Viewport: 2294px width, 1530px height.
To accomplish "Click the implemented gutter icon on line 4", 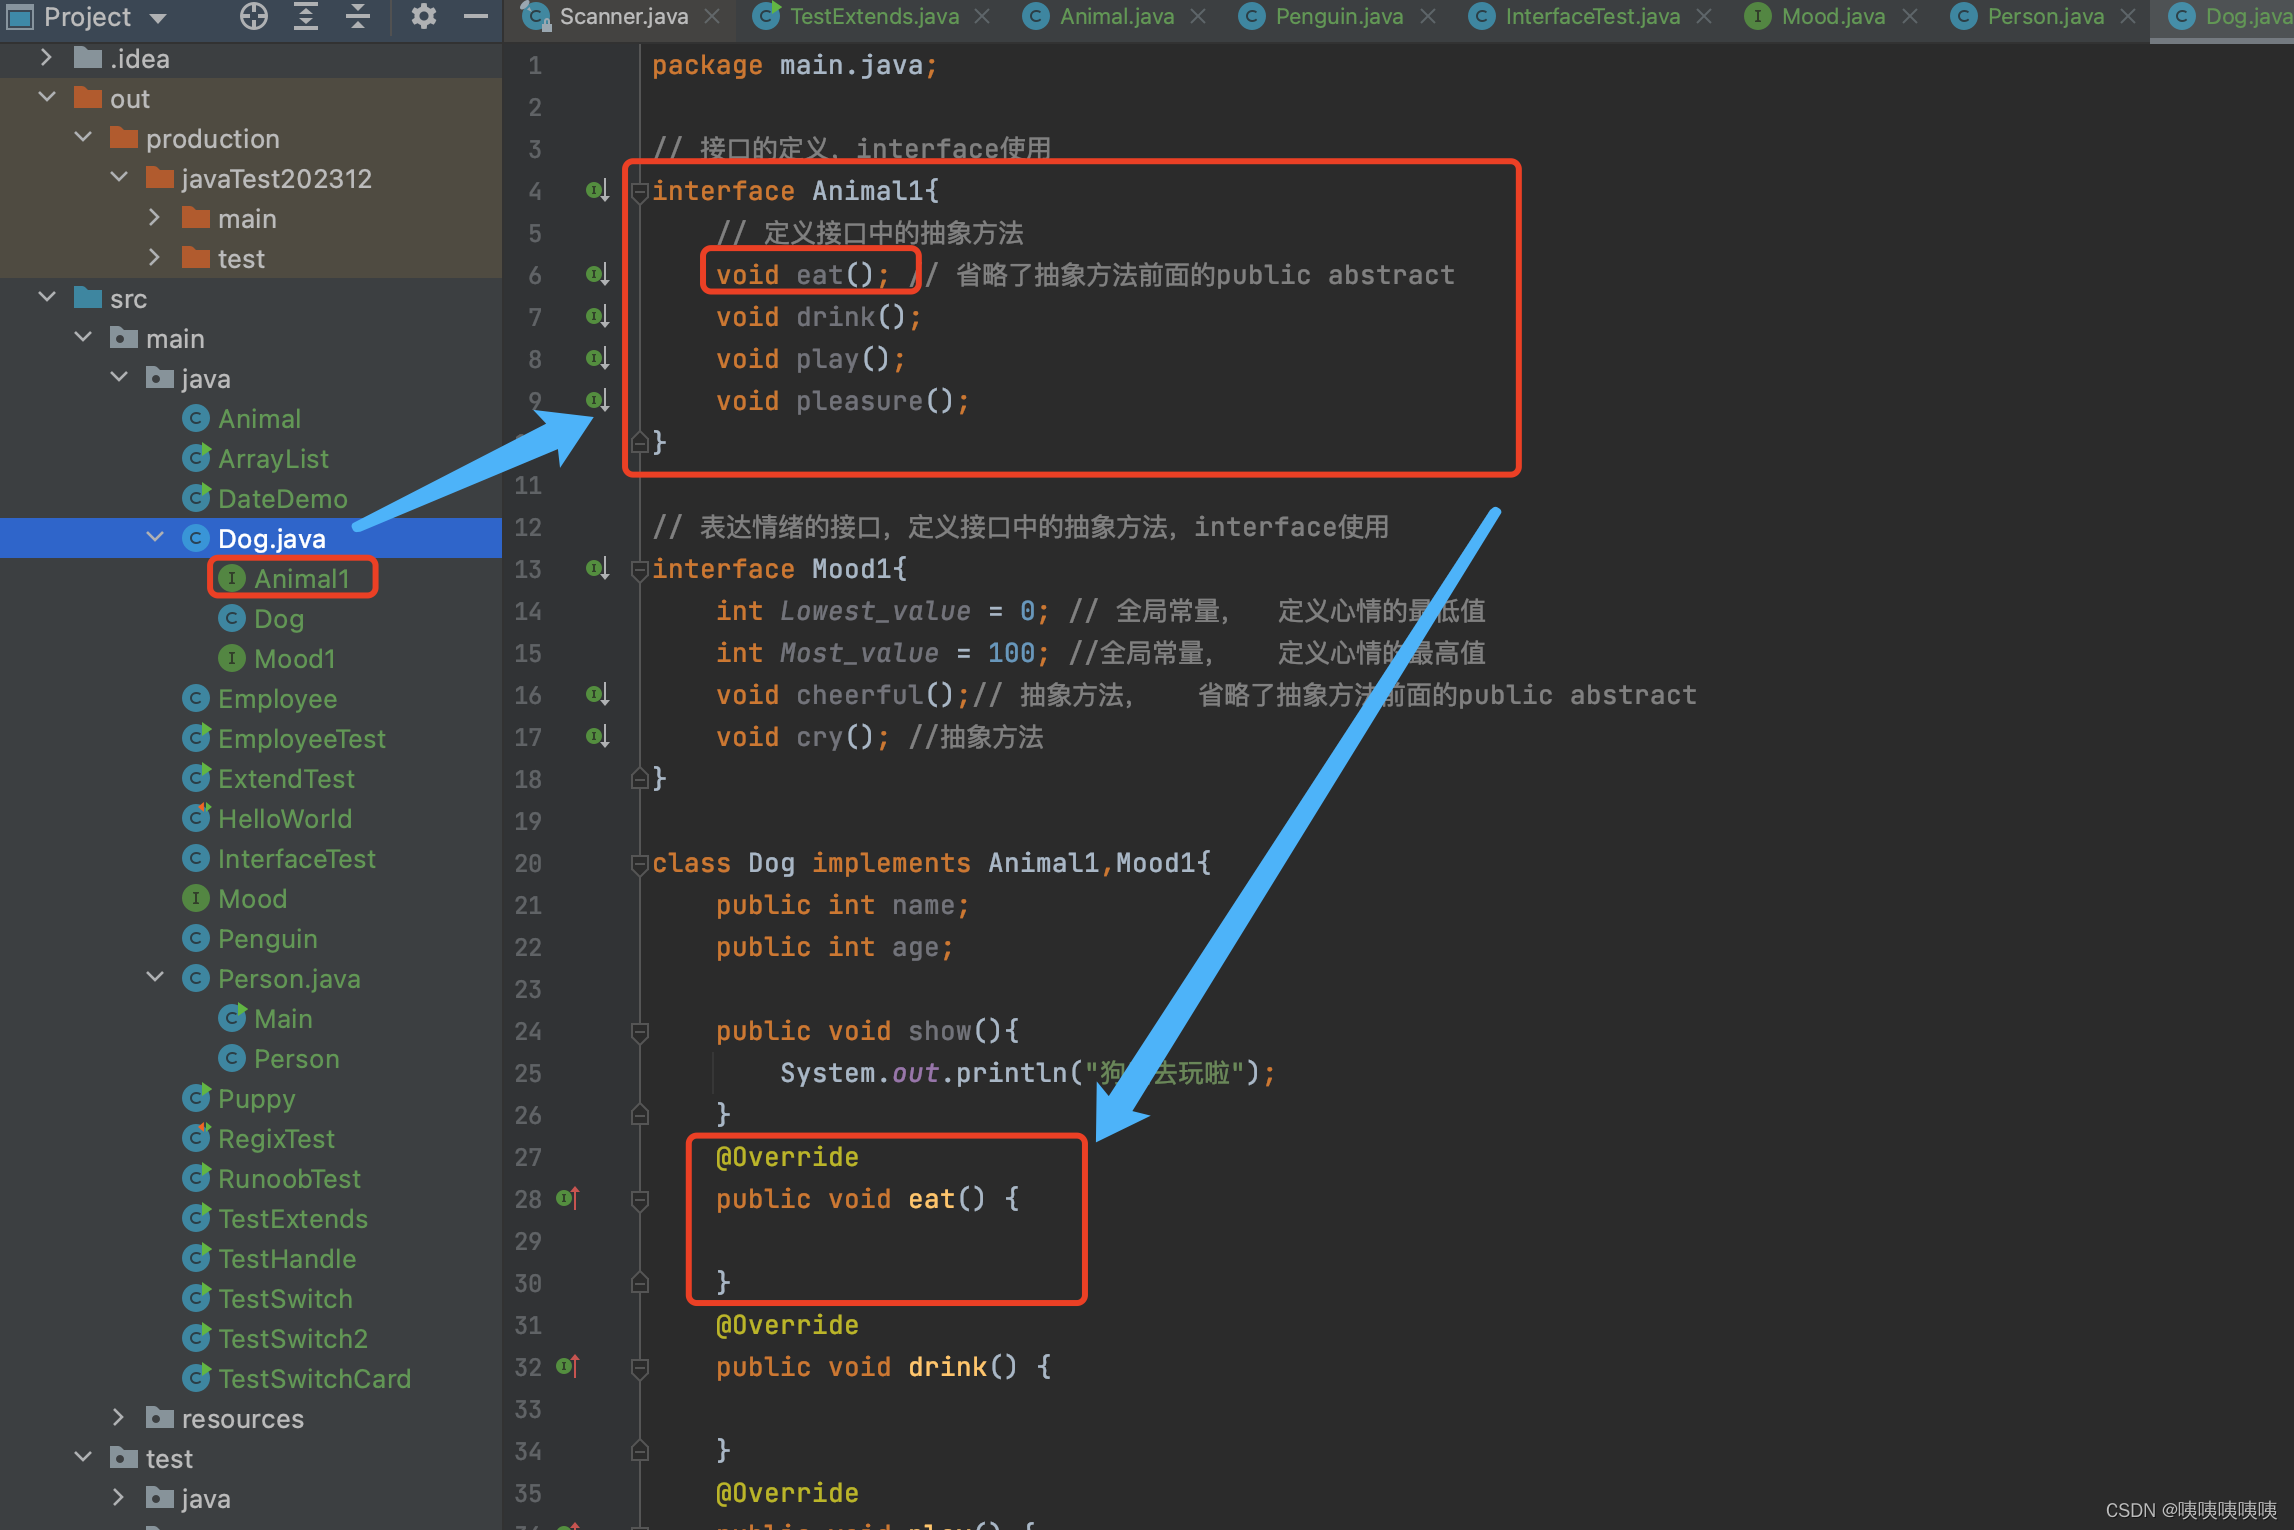I will click(x=597, y=190).
